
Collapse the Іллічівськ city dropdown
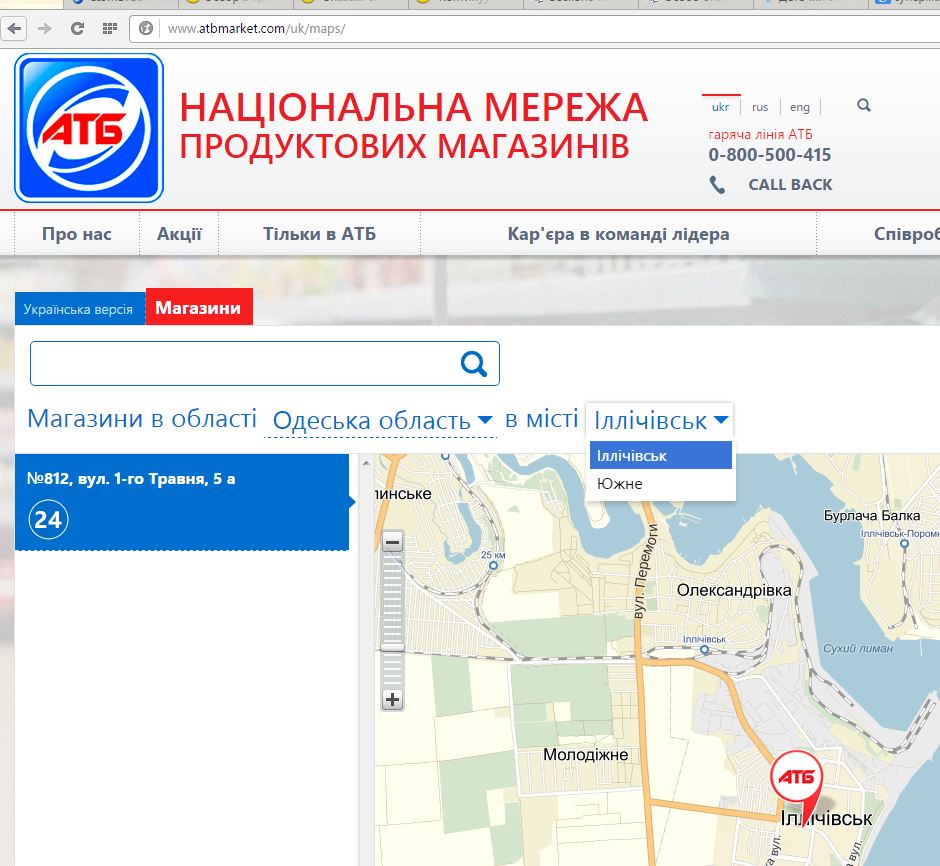pos(660,420)
